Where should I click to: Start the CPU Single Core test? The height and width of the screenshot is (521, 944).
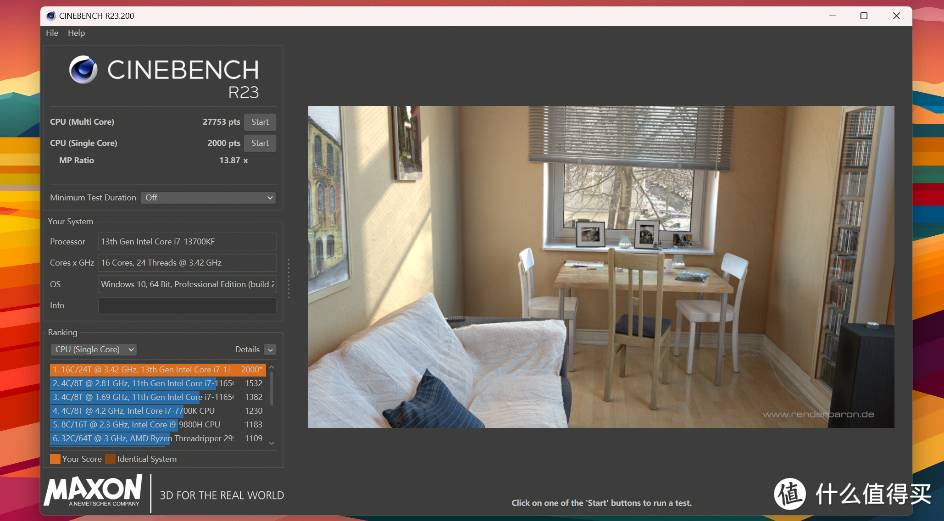click(x=260, y=143)
